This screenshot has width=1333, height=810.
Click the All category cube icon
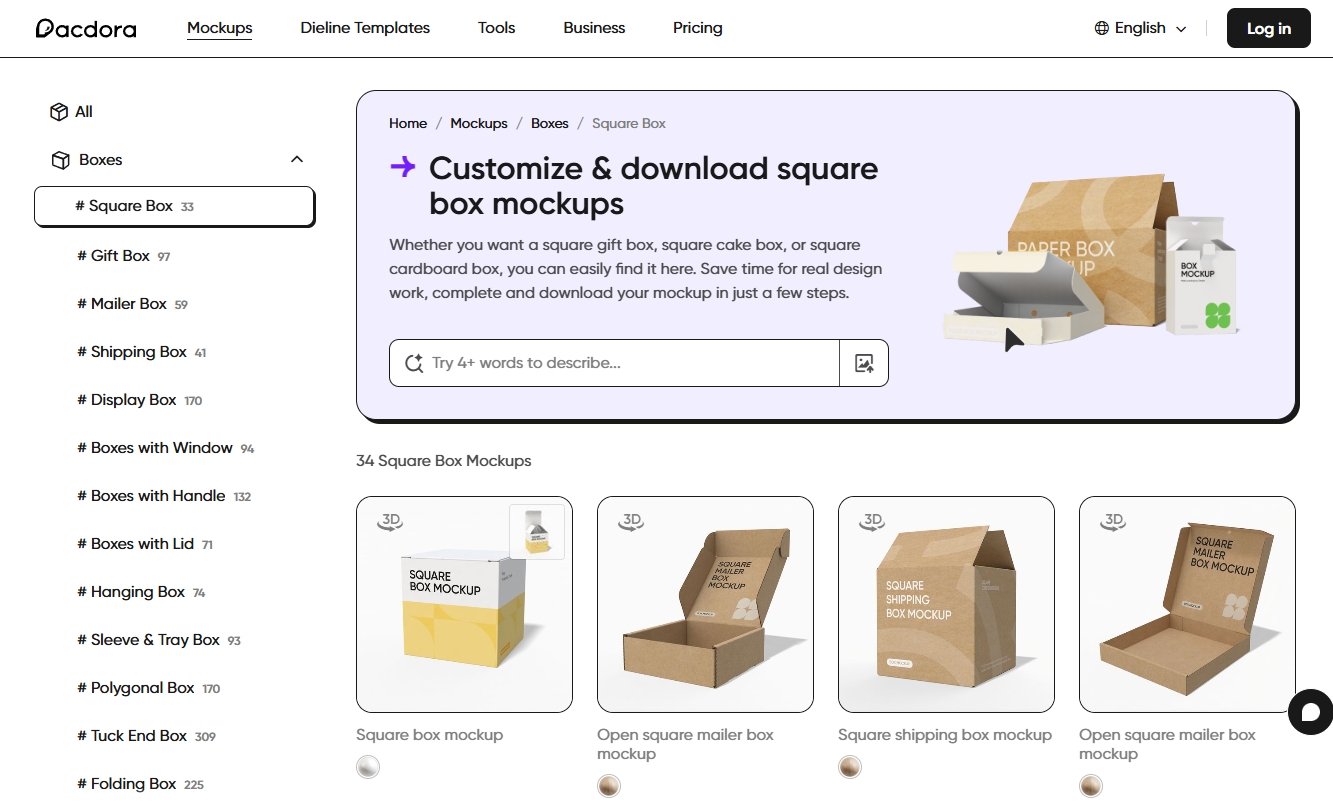pyautogui.click(x=59, y=112)
